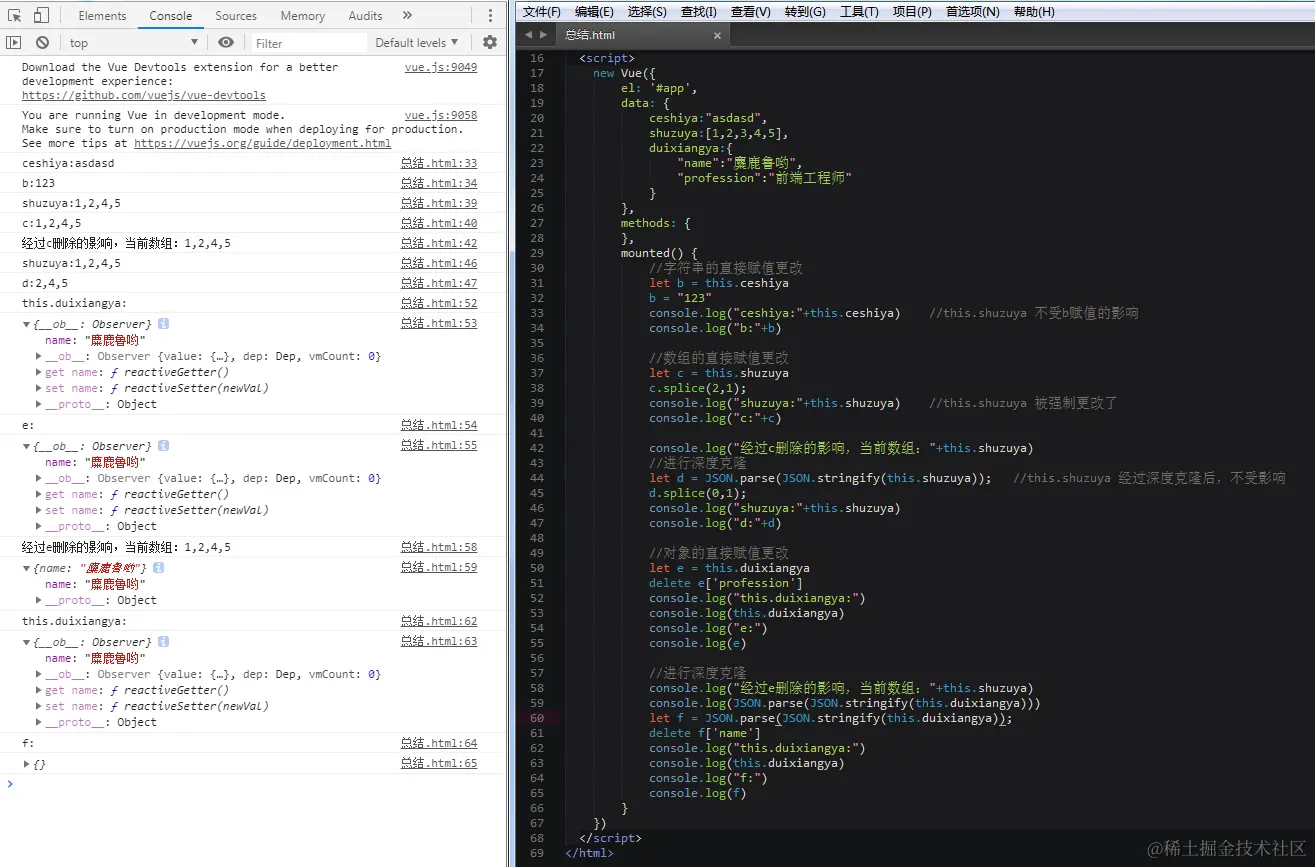Open the DevTools three-dot customize menu
This screenshot has width=1315, height=867.
490,15
